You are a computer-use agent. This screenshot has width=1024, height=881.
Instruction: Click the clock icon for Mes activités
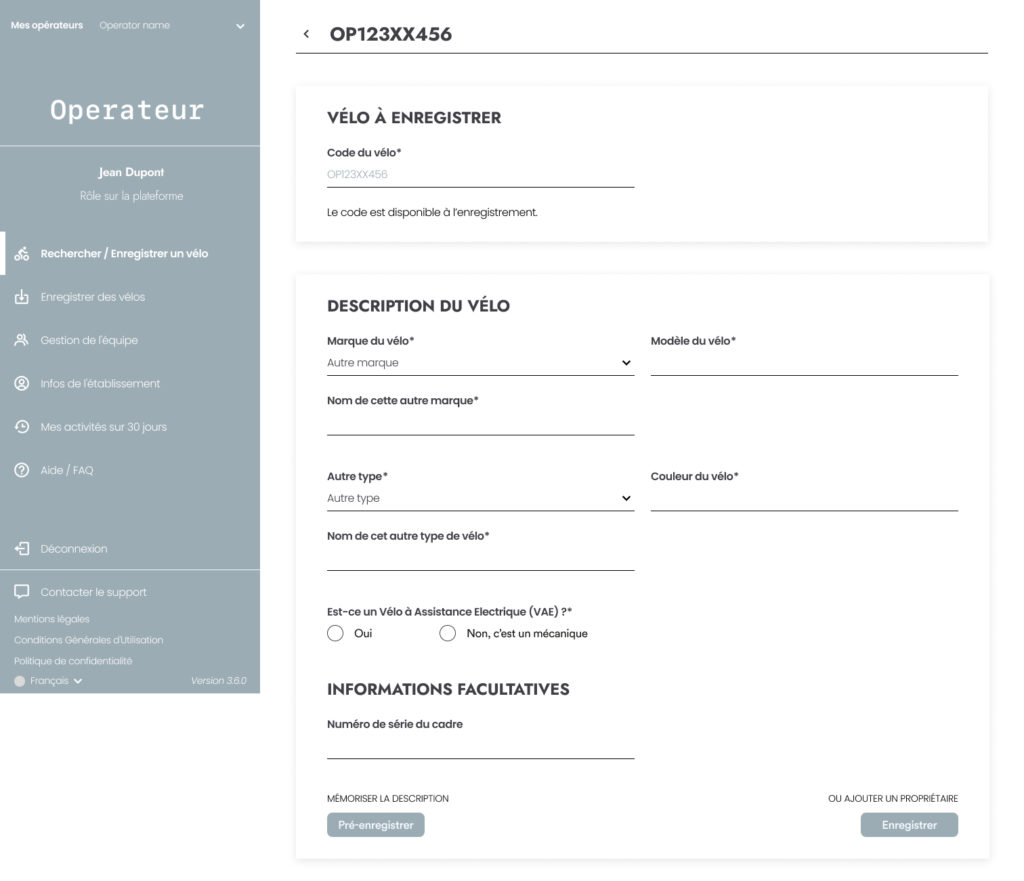22,426
